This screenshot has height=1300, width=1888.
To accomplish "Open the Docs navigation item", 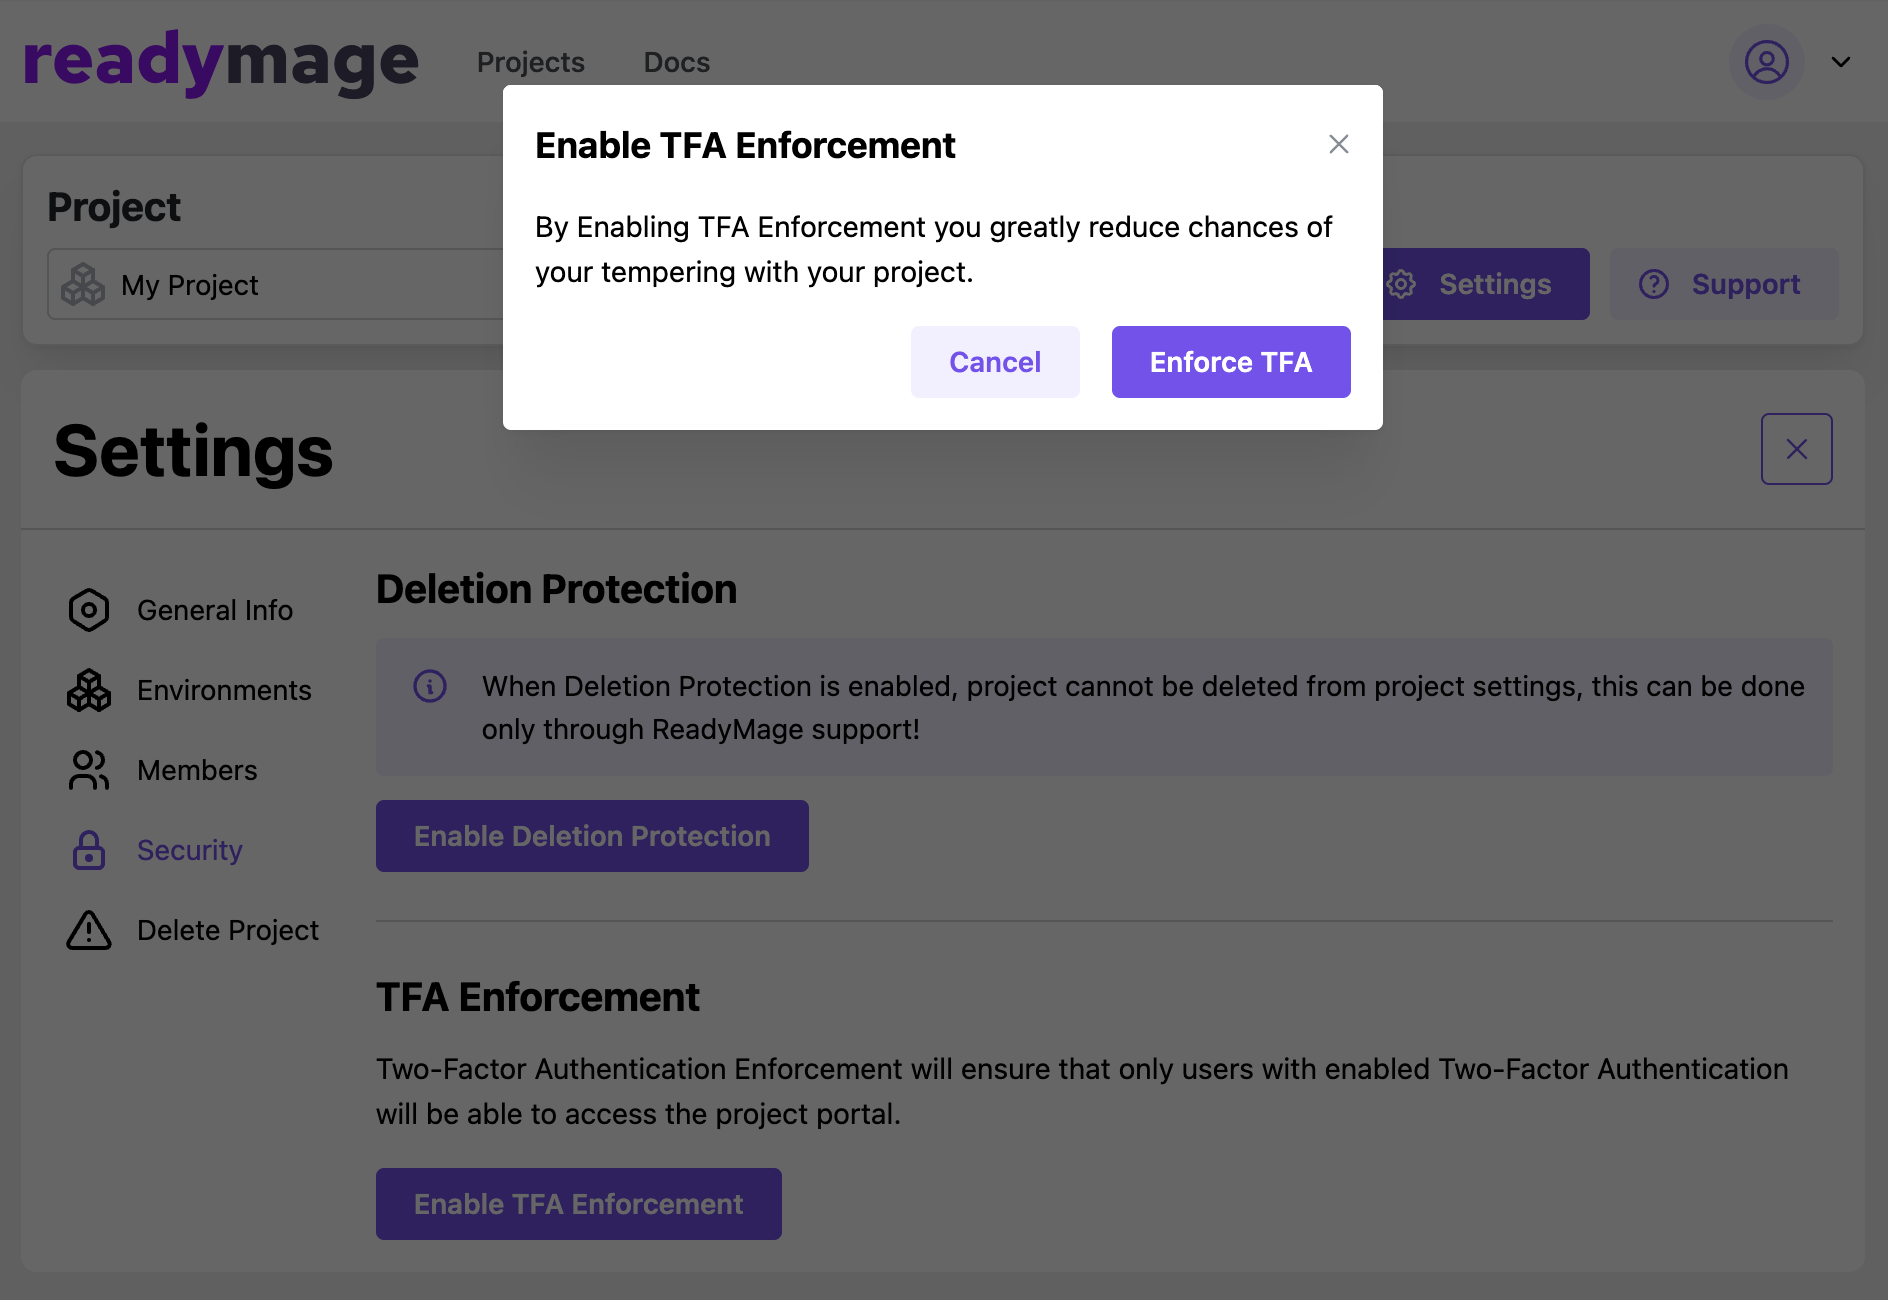I will (x=676, y=62).
